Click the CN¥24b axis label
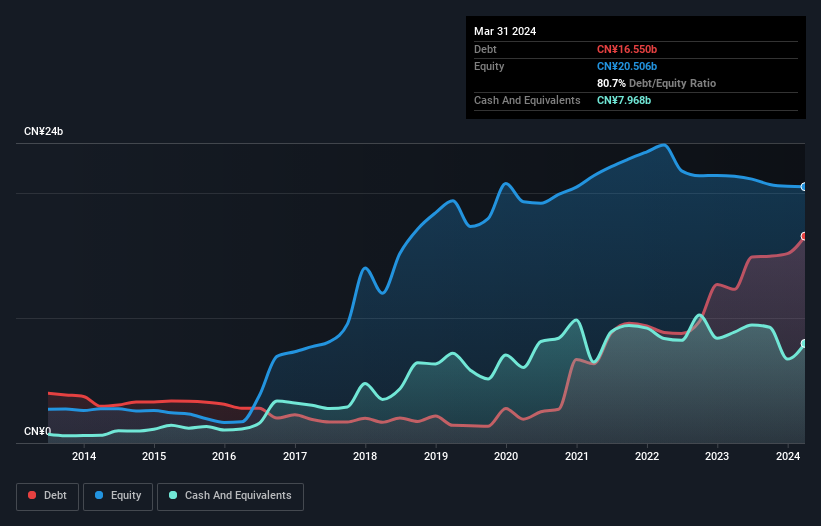The width and height of the screenshot is (821, 526). [x=43, y=131]
